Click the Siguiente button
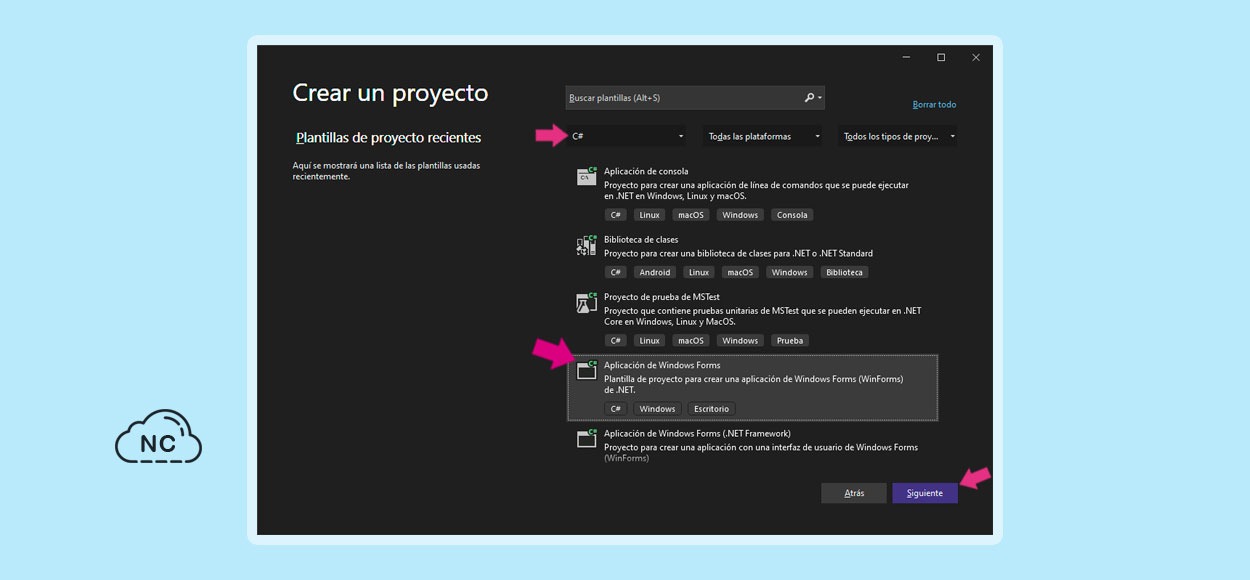Viewport: 1250px width, 580px height. tap(925, 493)
